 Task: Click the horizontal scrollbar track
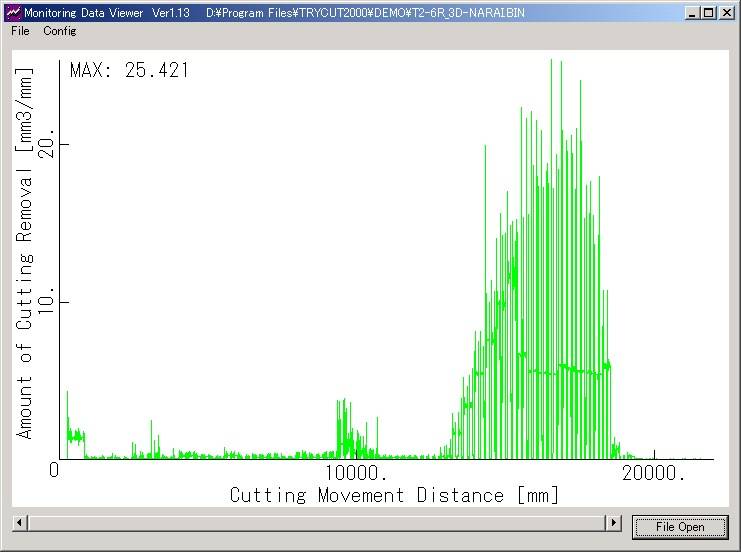316,523
